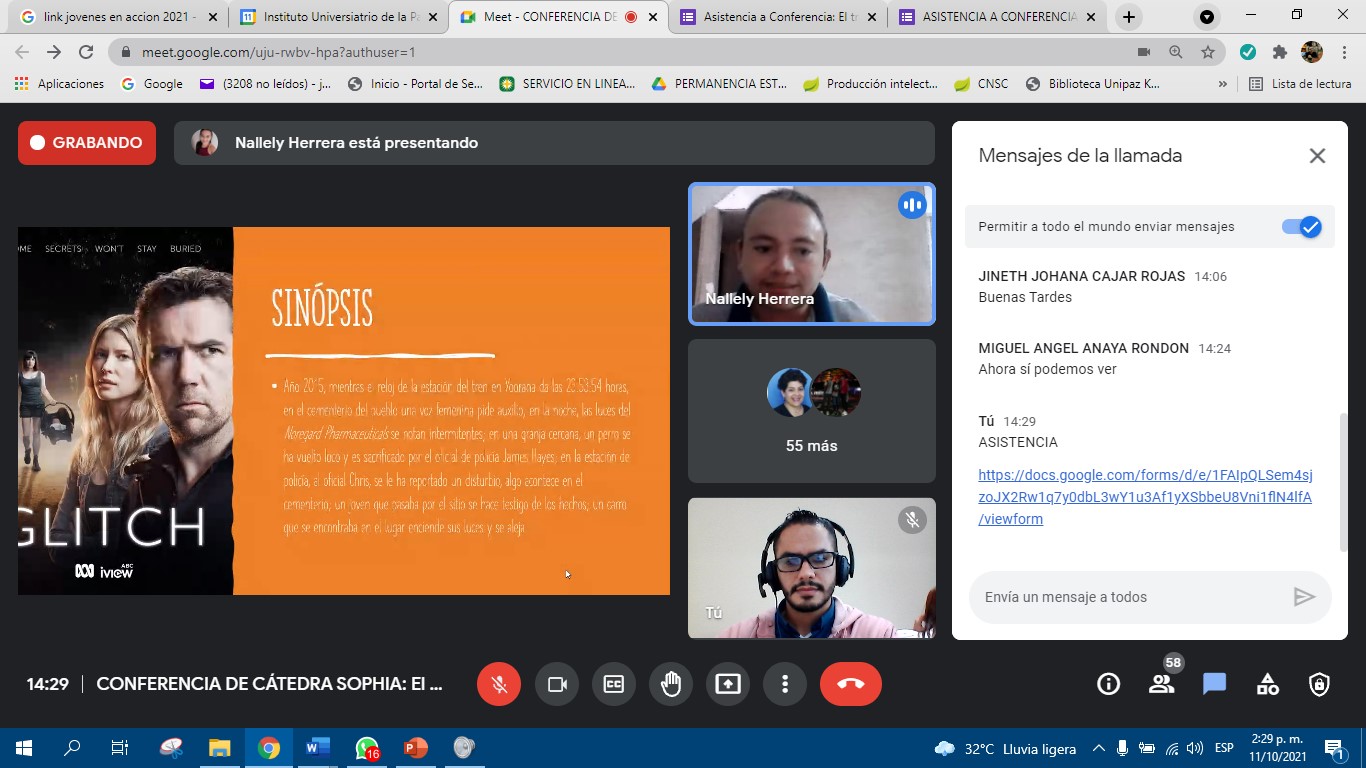Close the Mensajes de la llamada panel

[x=1317, y=156]
